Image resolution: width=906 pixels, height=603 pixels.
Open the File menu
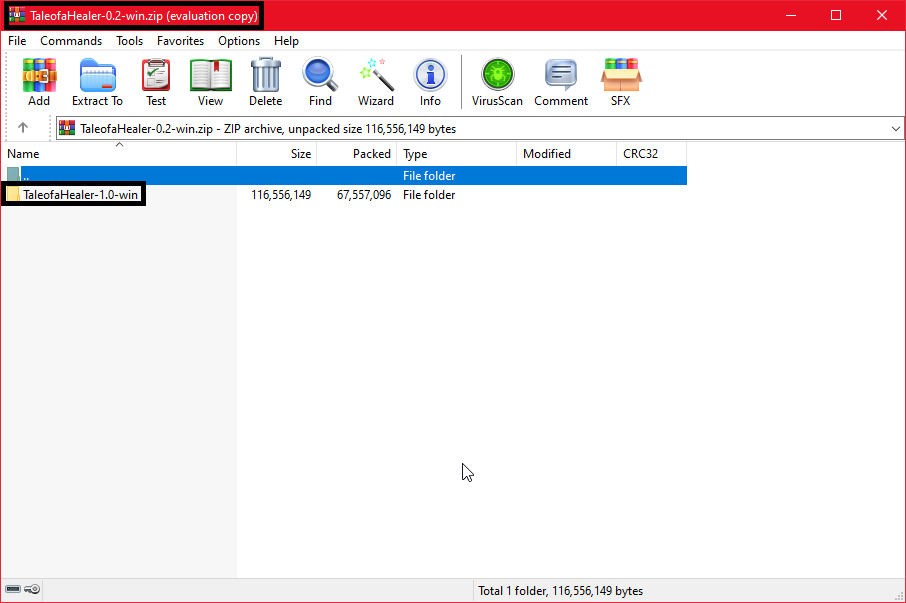17,41
